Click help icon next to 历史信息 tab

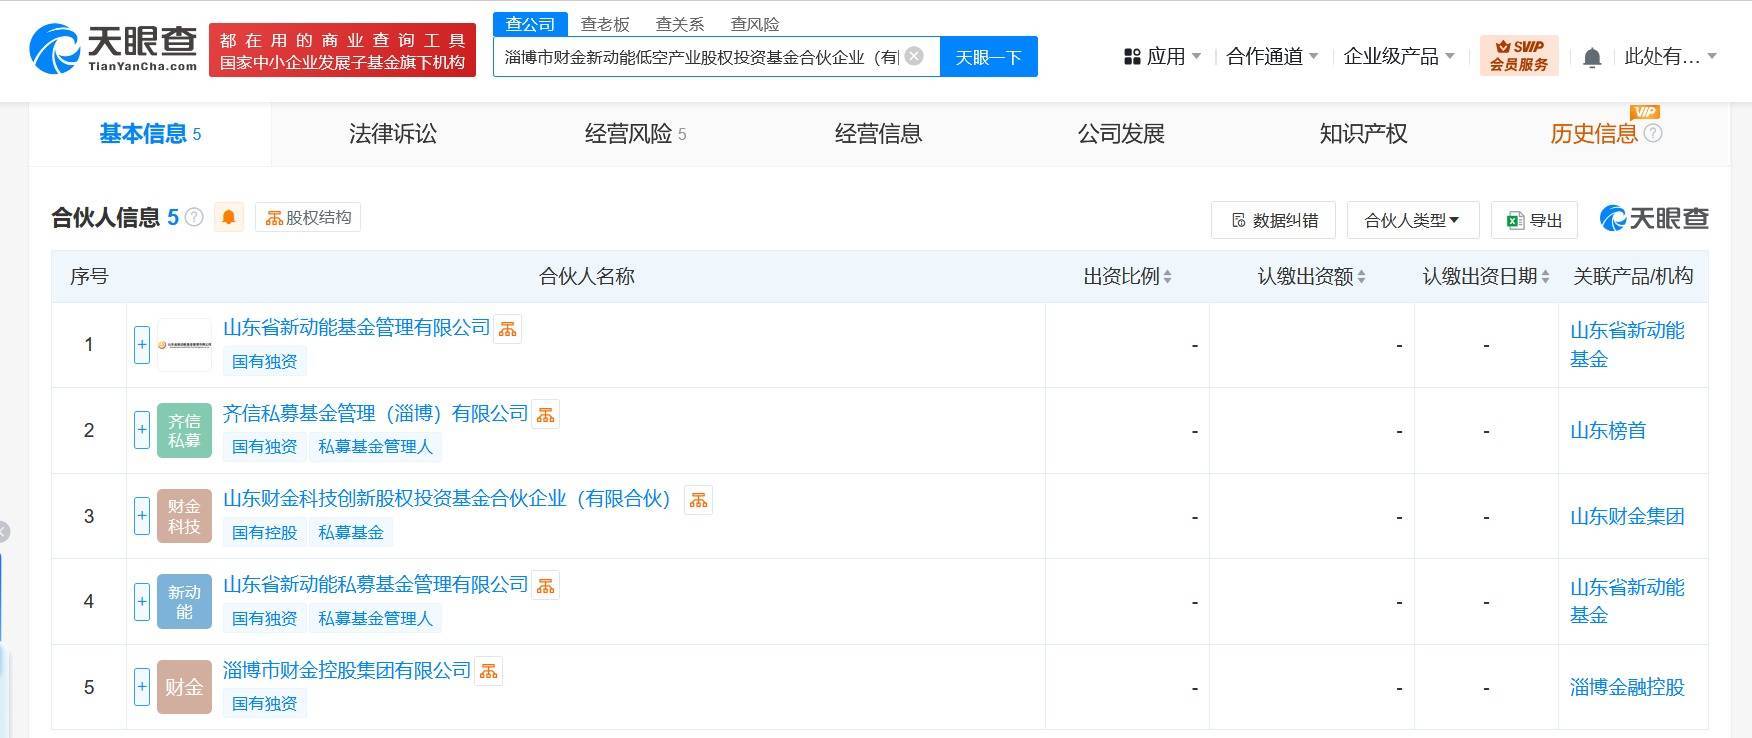tap(1653, 133)
